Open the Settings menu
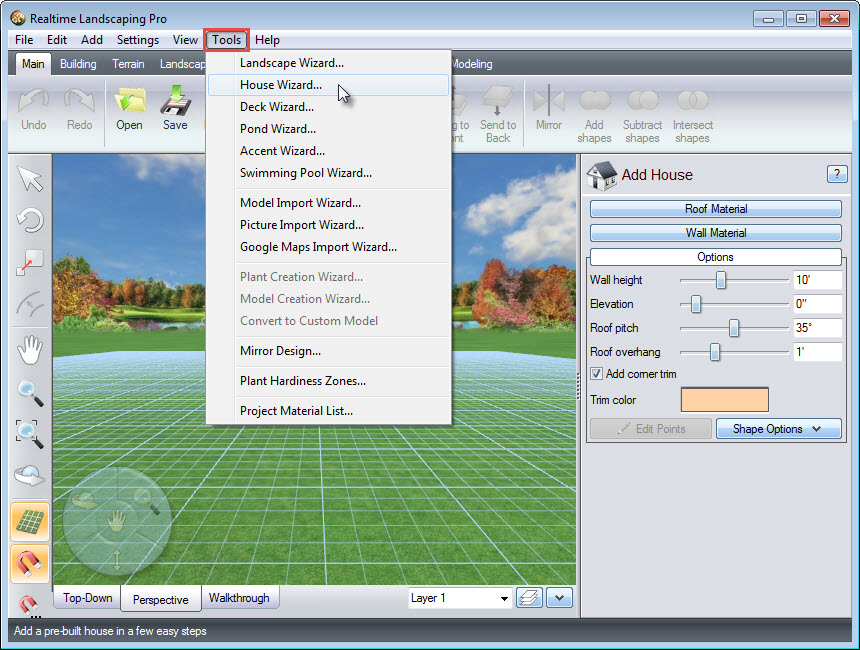The width and height of the screenshot is (860, 650). [138, 40]
